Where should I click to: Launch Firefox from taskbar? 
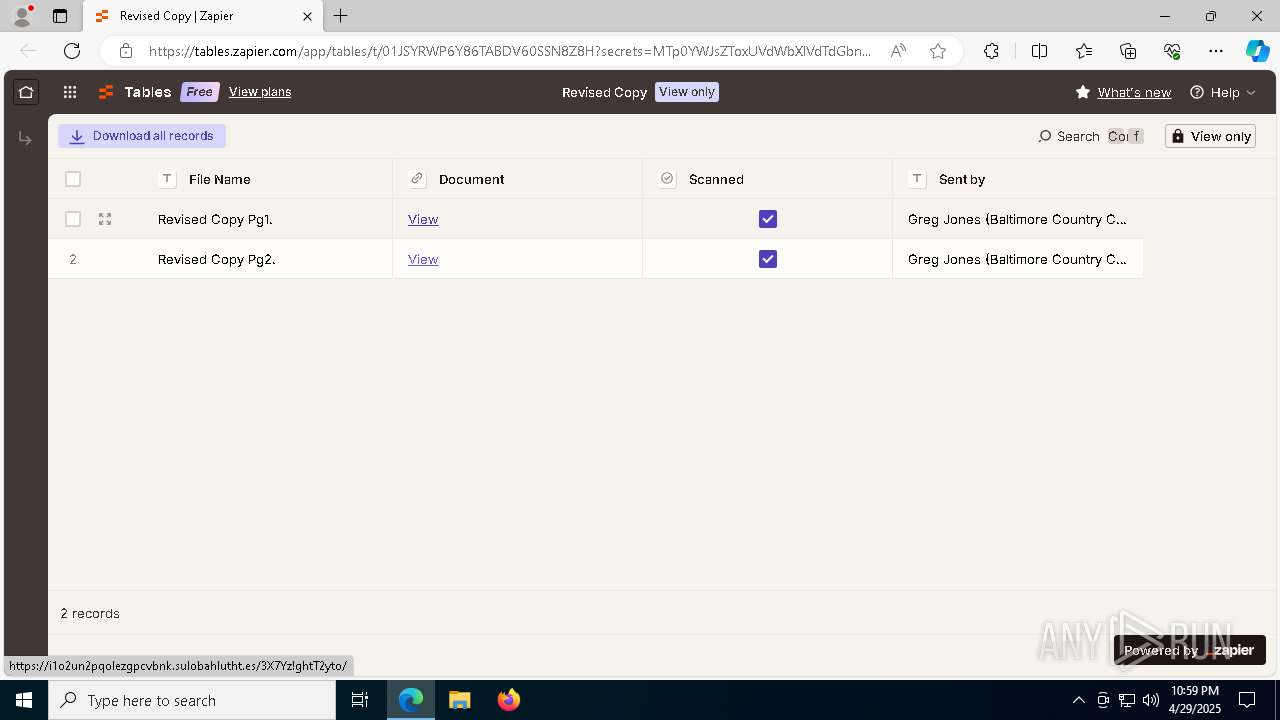509,700
